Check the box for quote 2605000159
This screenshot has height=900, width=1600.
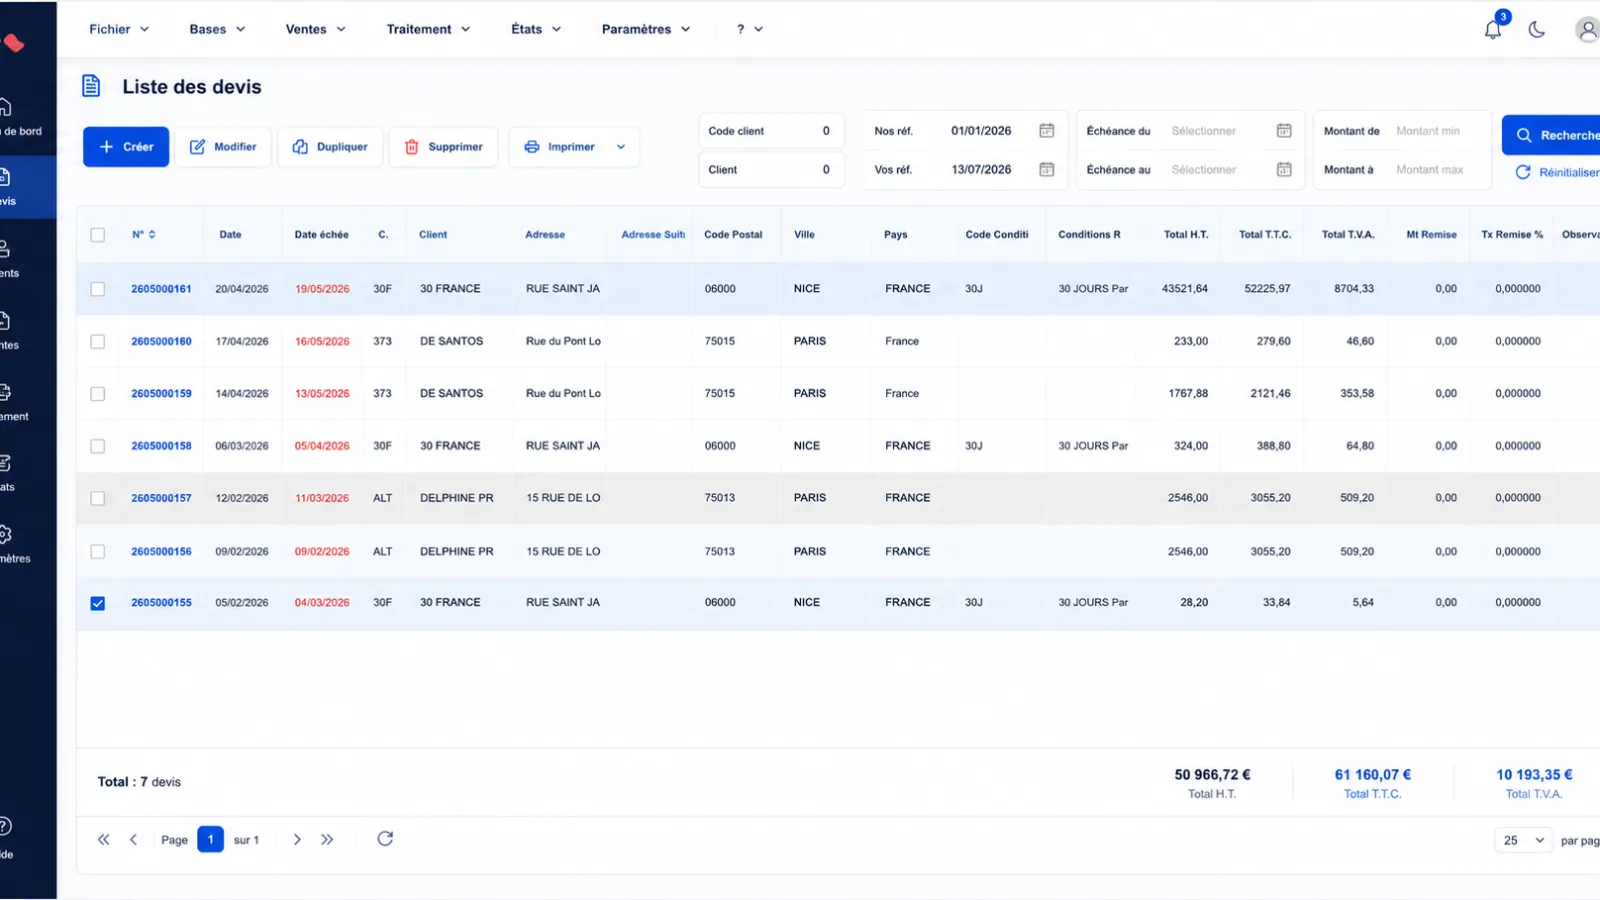coord(97,394)
